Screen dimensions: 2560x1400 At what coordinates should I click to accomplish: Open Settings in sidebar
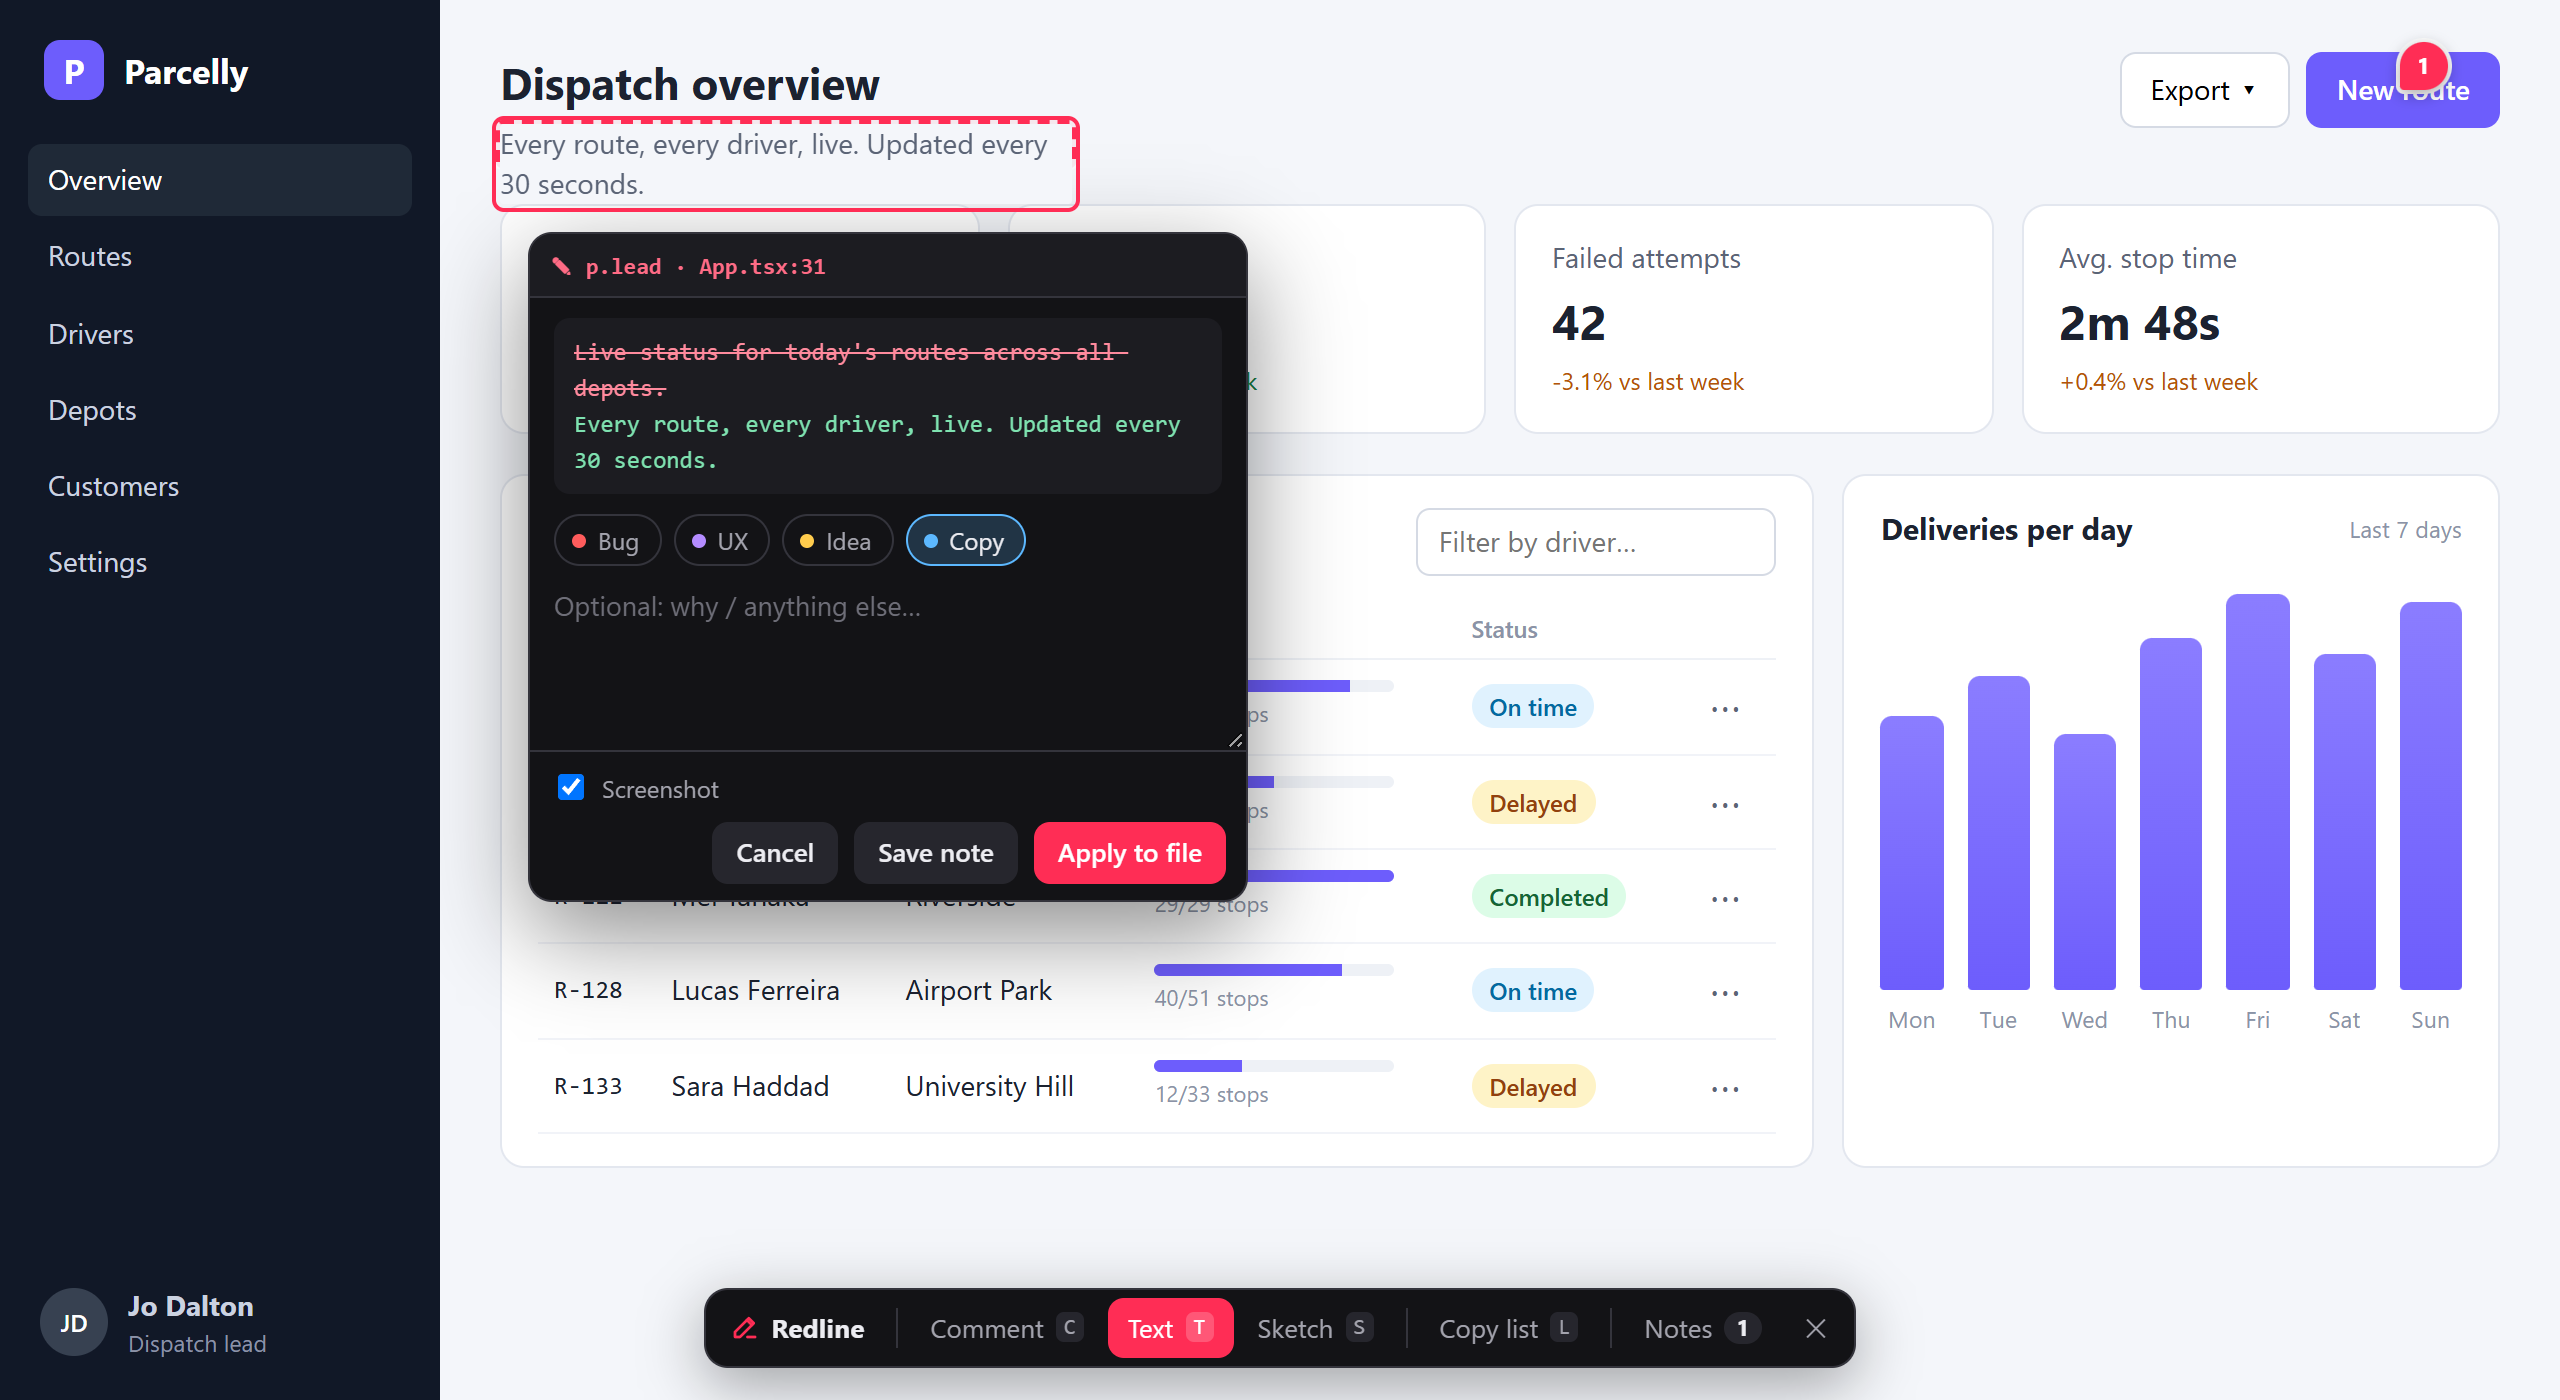tap(220, 562)
